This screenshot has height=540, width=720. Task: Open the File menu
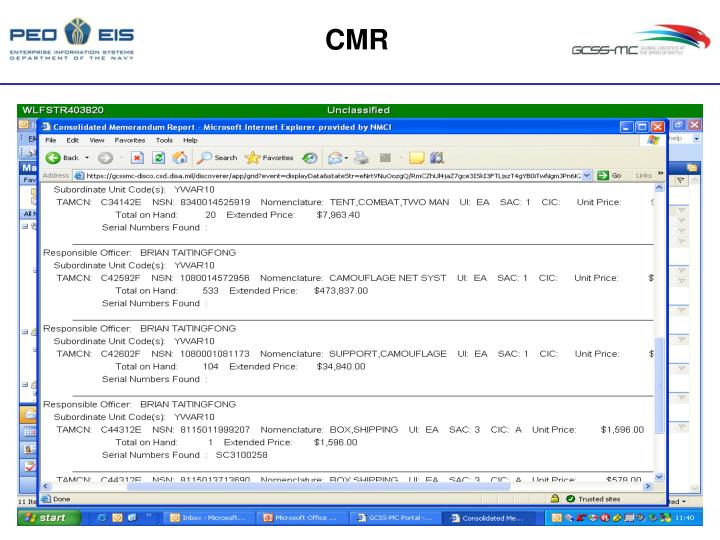[50, 139]
